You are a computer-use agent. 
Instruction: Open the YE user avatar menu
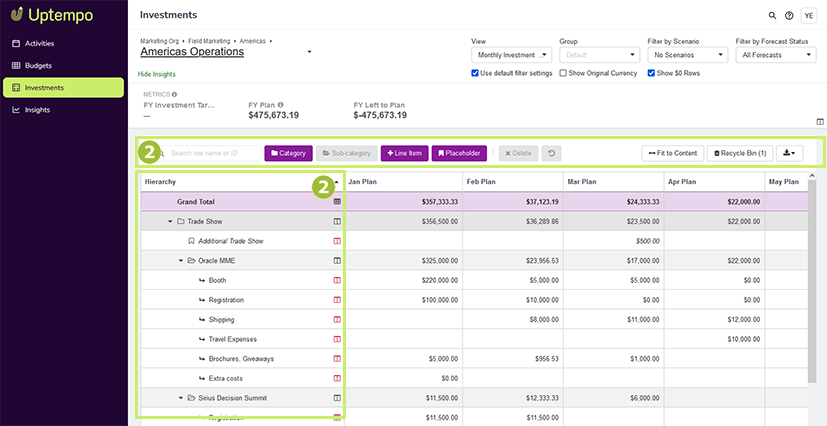[808, 16]
